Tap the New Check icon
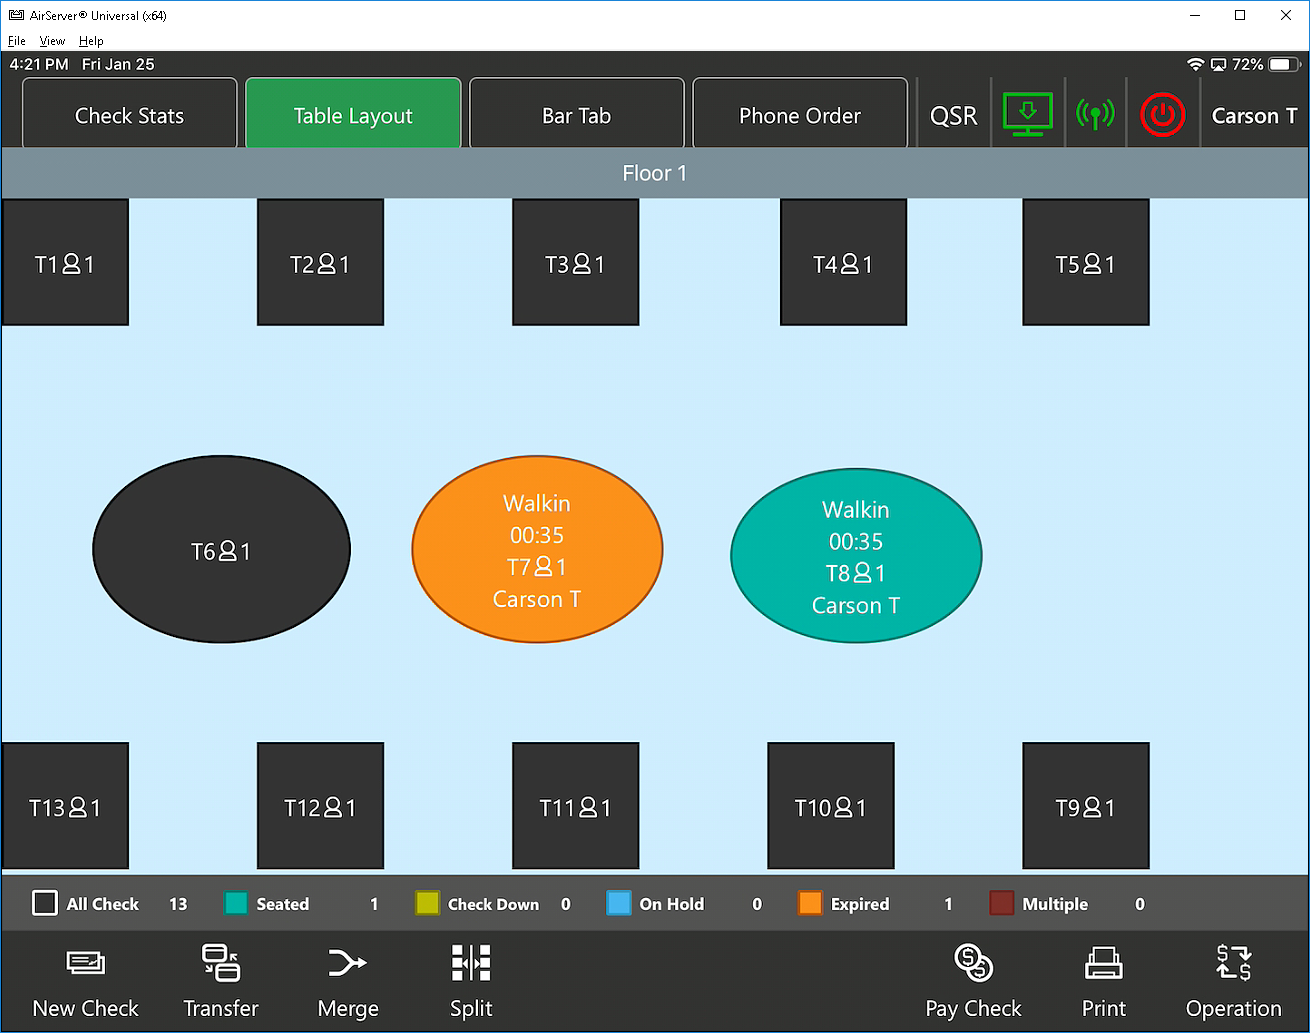This screenshot has width=1310, height=1033. click(85, 964)
